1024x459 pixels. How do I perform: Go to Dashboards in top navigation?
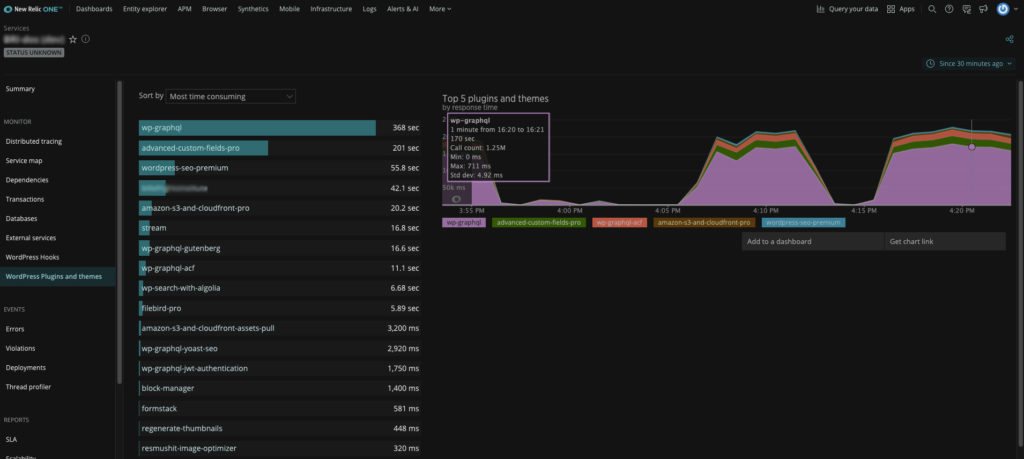tap(94, 9)
